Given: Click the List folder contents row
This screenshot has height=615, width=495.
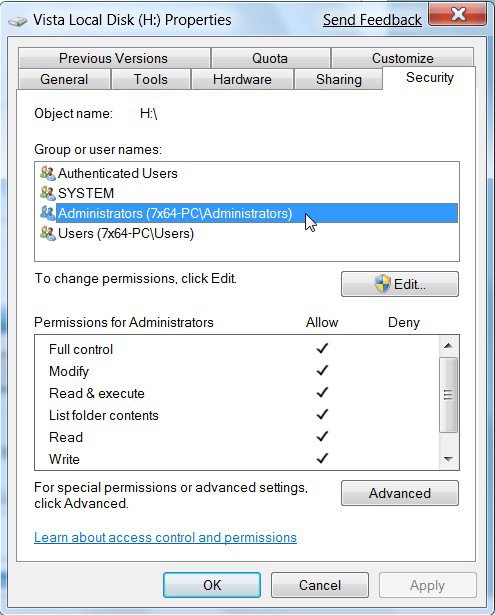Looking at the screenshot, I should [x=237, y=415].
